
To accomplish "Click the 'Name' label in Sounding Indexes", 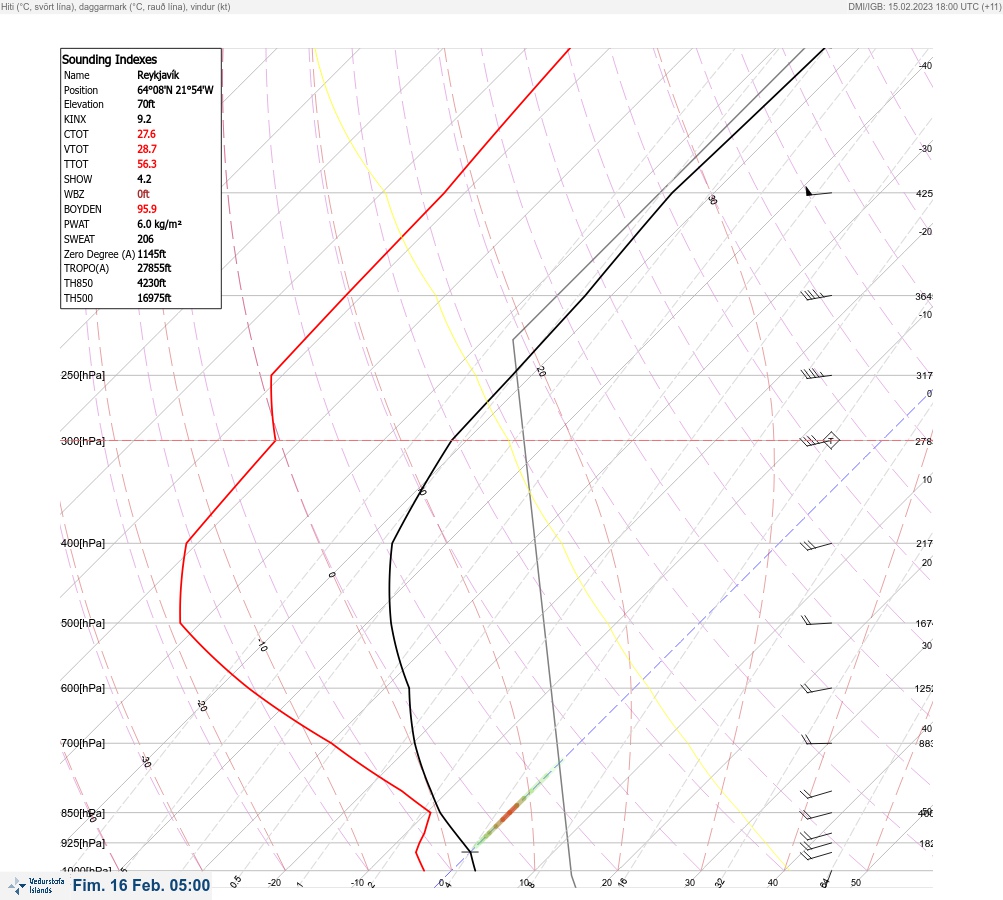I will pos(77,75).
